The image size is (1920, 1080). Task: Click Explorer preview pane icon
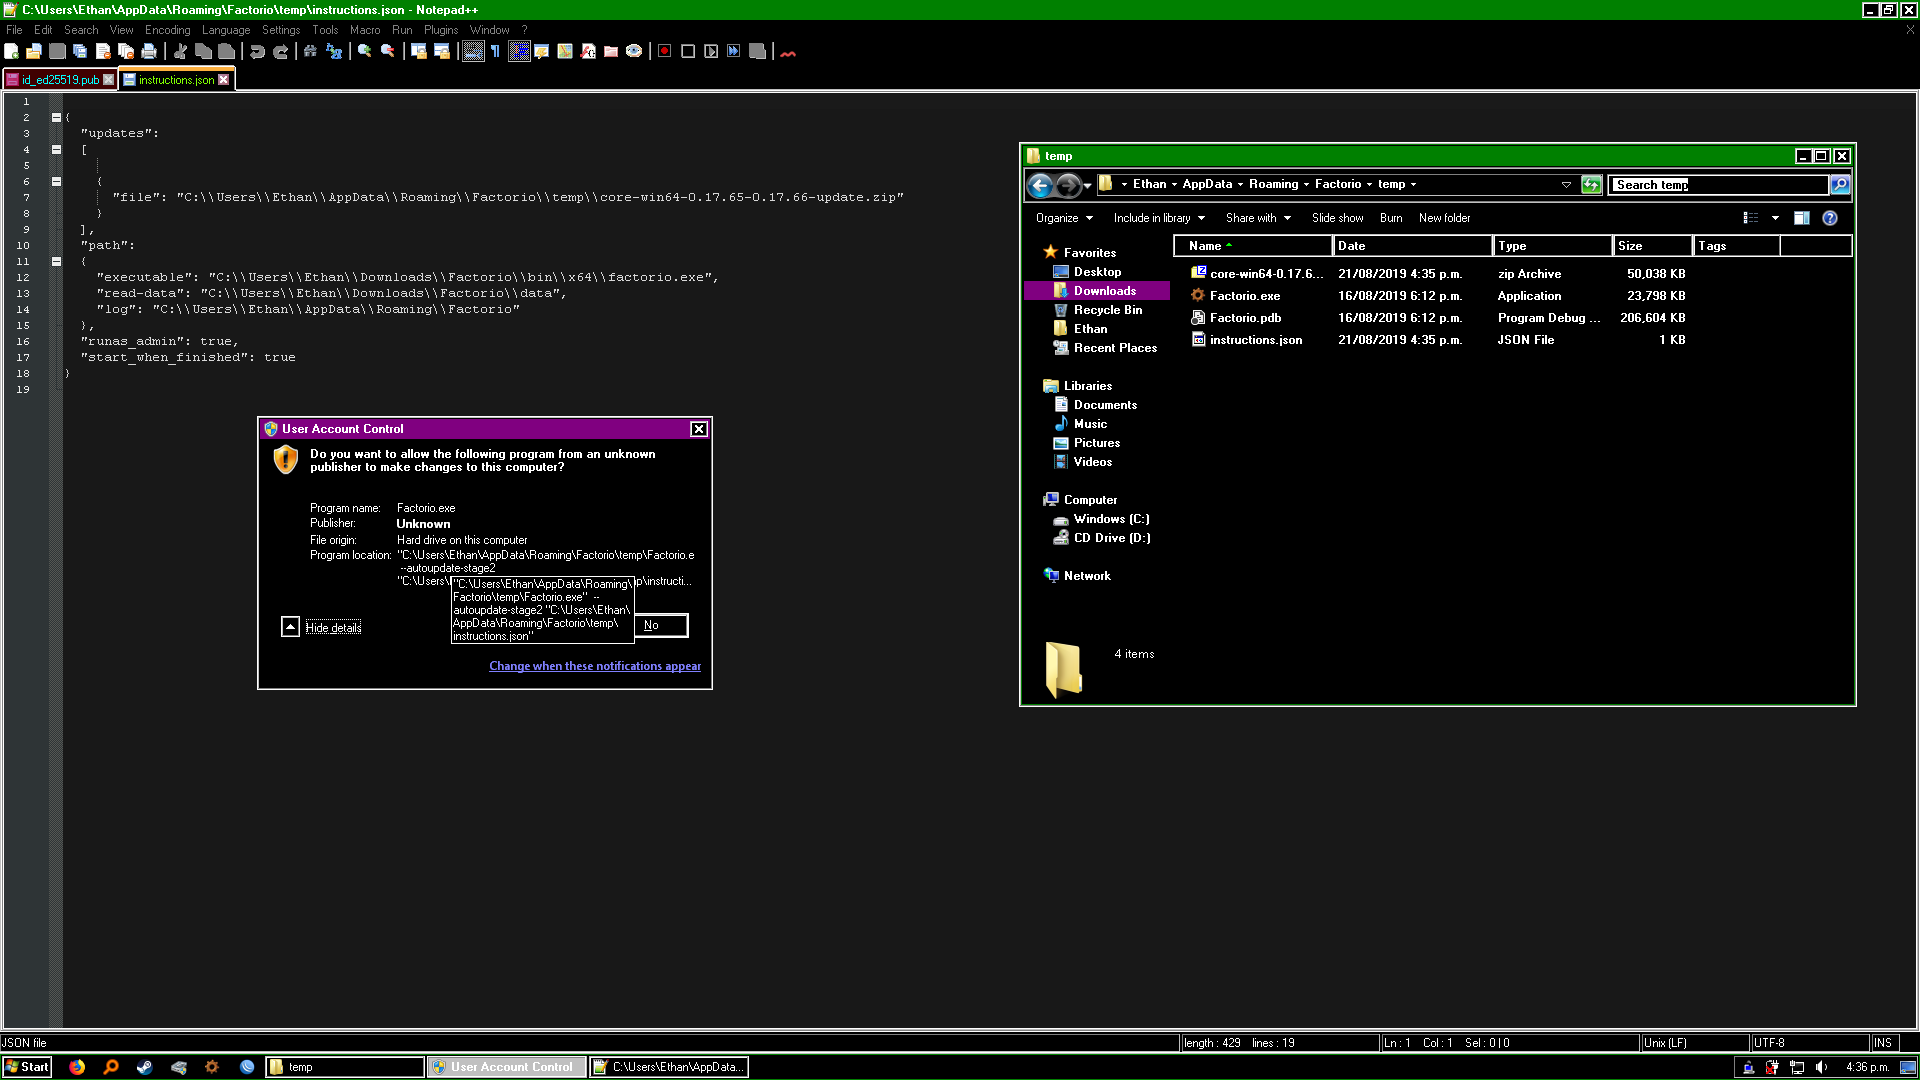point(1802,218)
